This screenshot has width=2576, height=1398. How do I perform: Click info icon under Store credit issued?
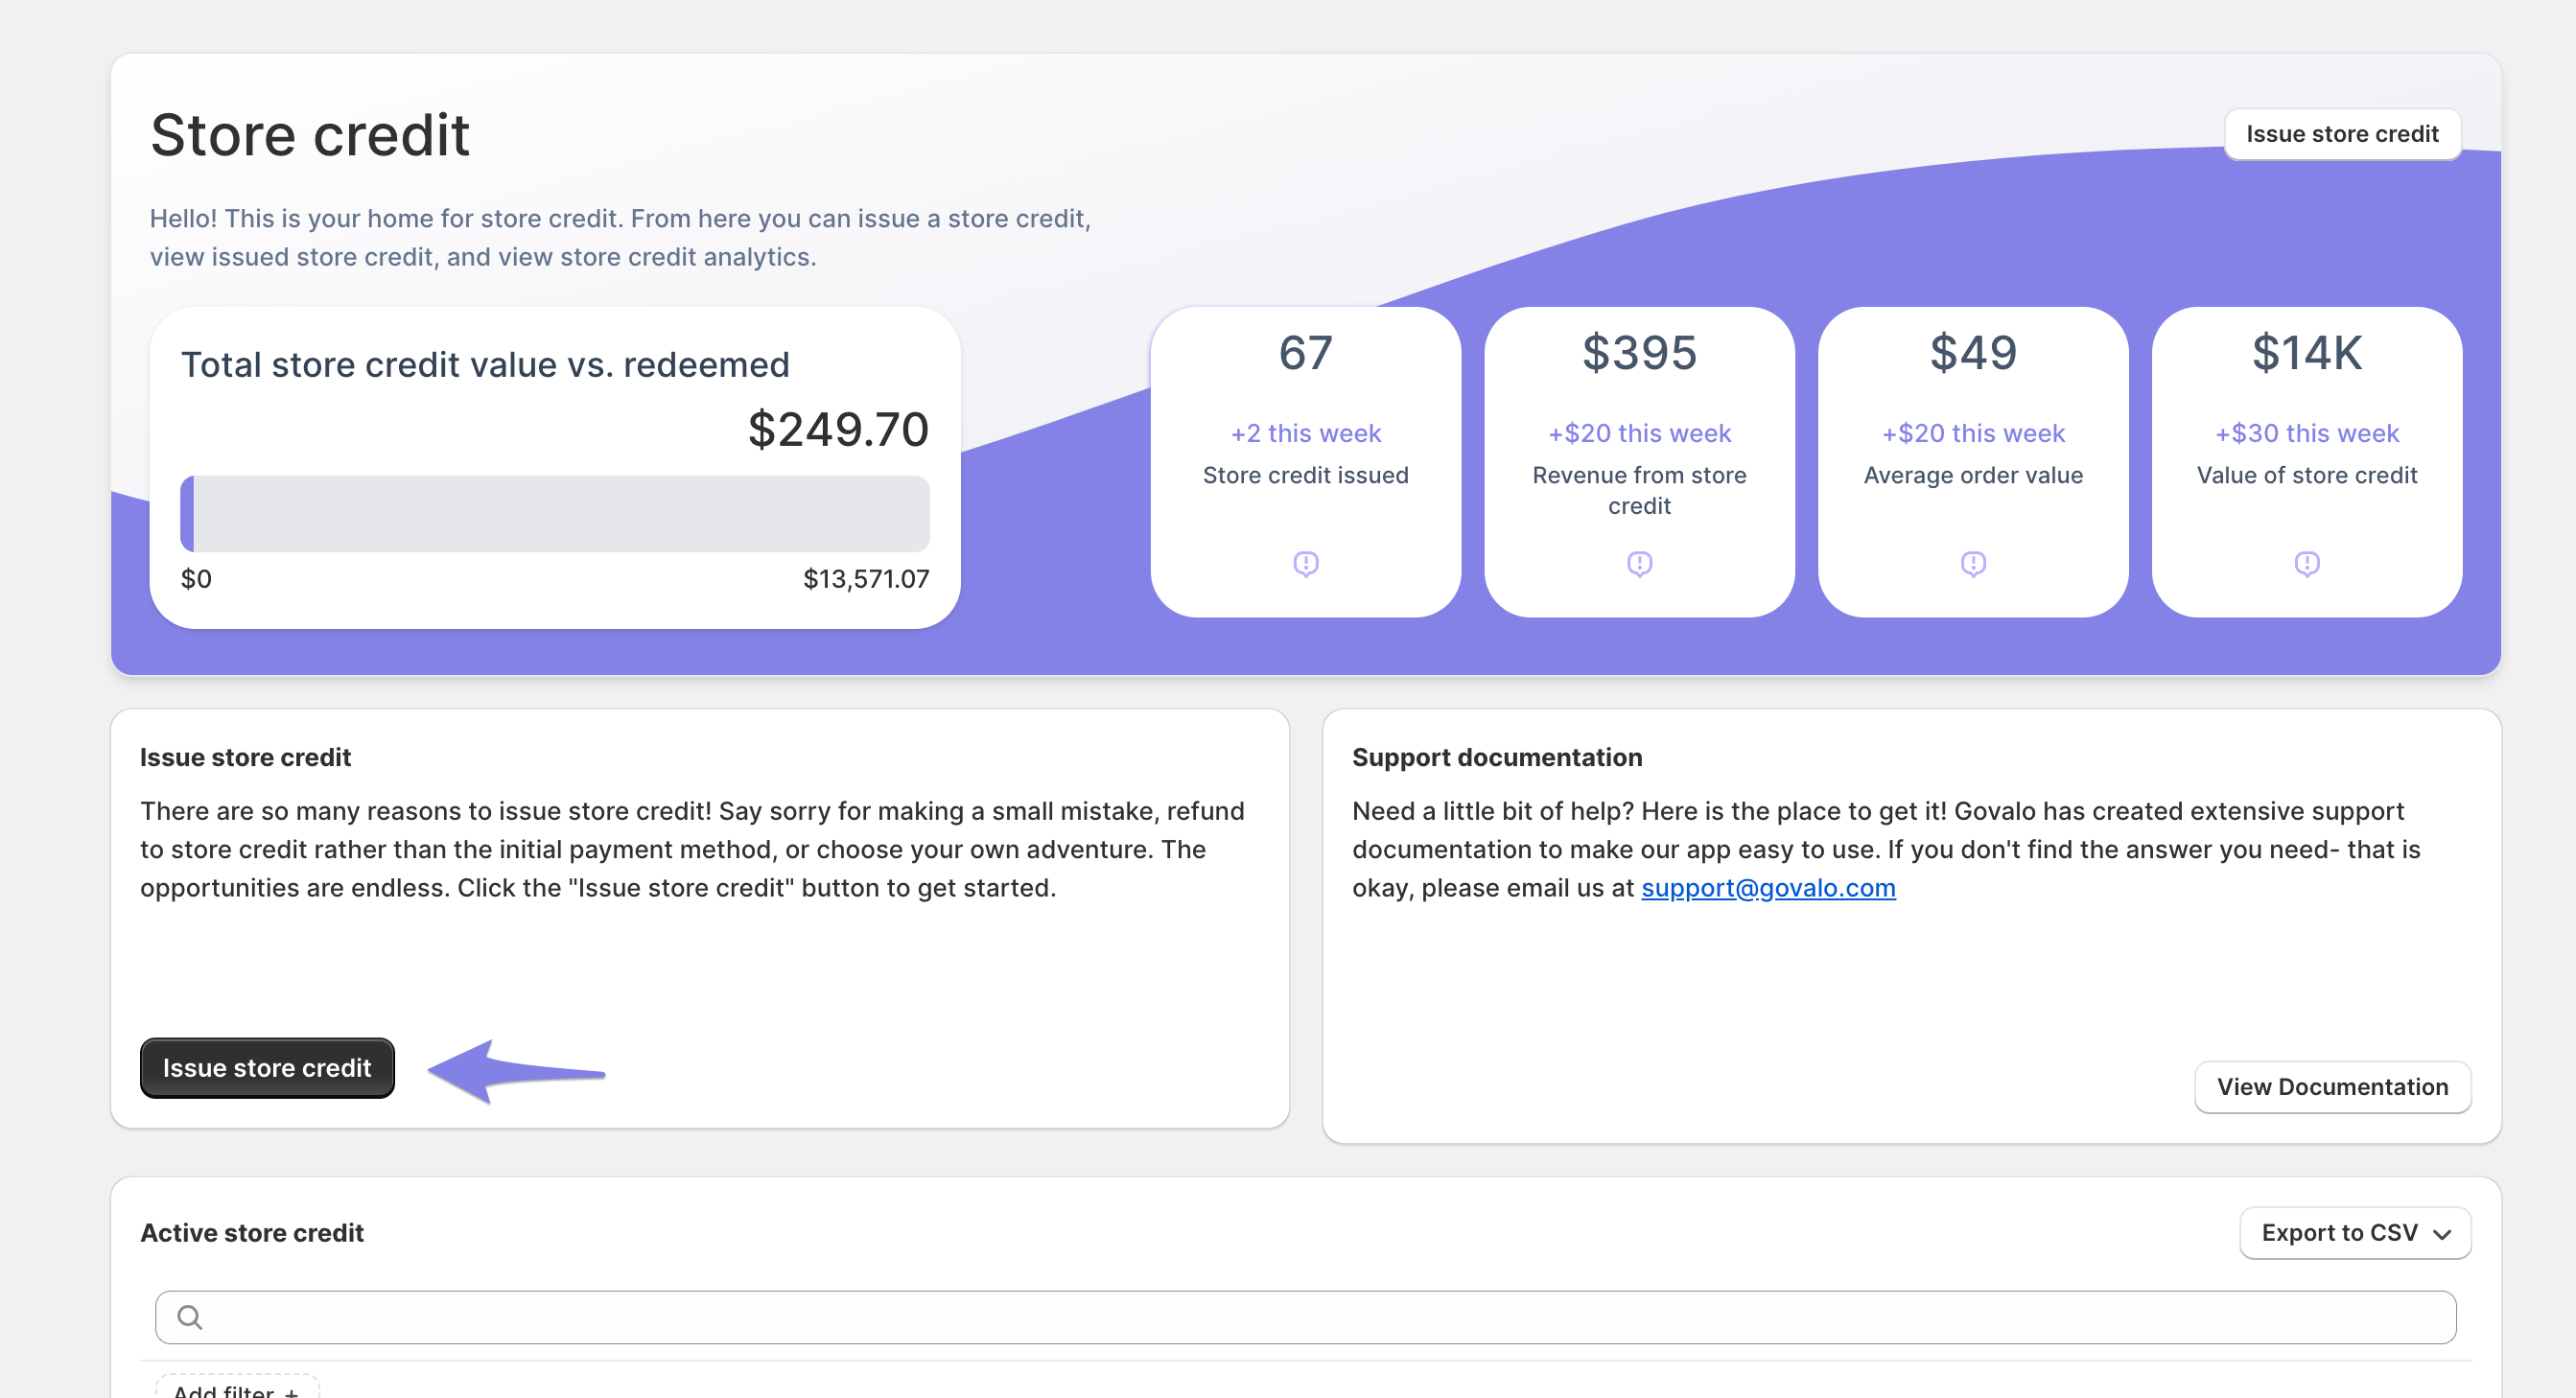point(1305,564)
